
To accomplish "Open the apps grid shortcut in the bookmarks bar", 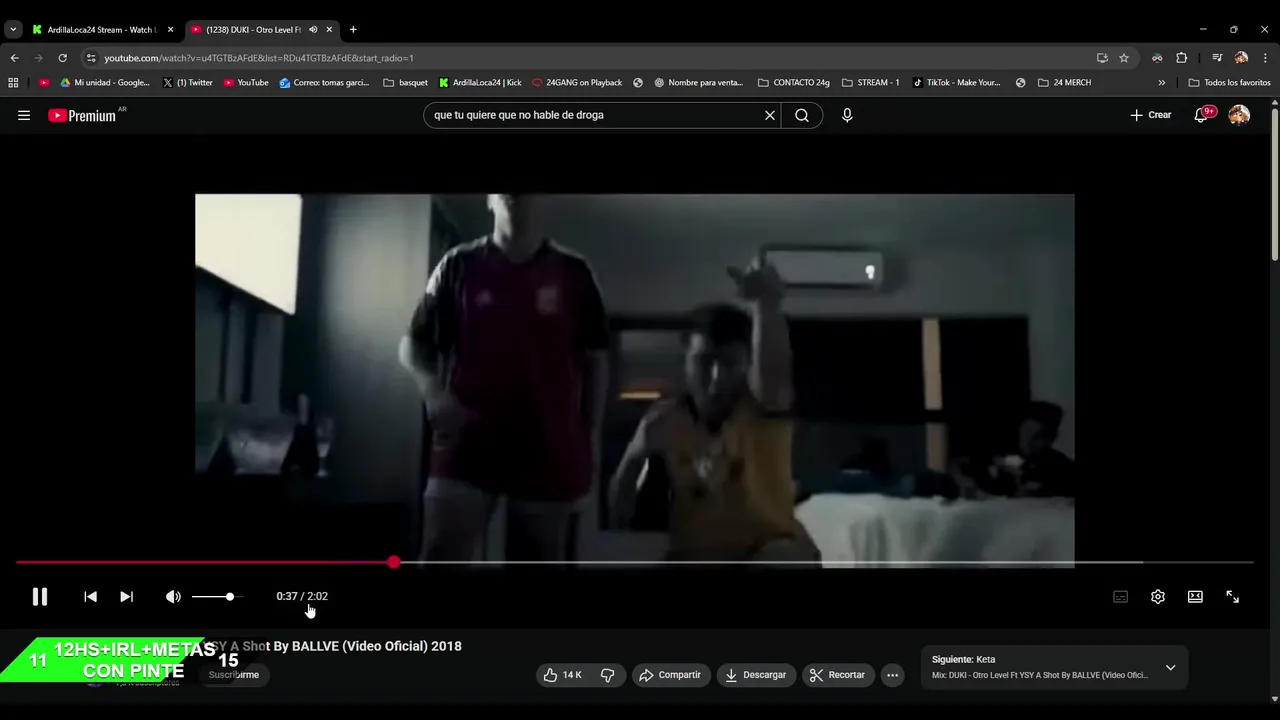I will (x=14, y=83).
